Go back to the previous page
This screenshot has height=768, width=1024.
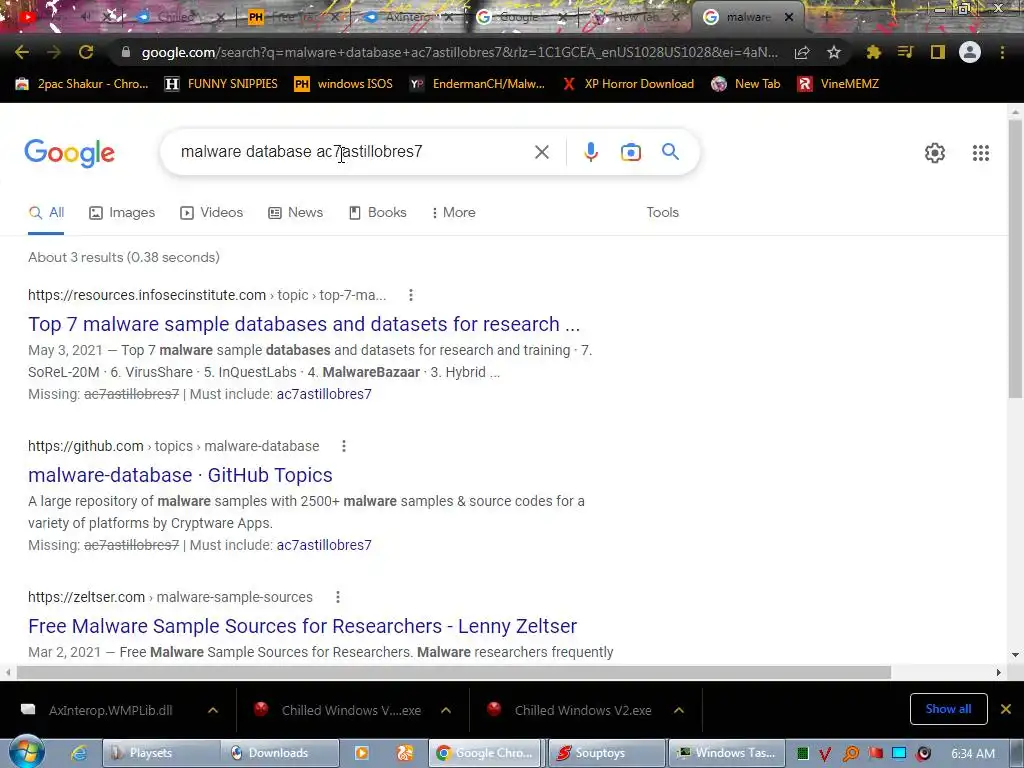pyautogui.click(x=22, y=52)
